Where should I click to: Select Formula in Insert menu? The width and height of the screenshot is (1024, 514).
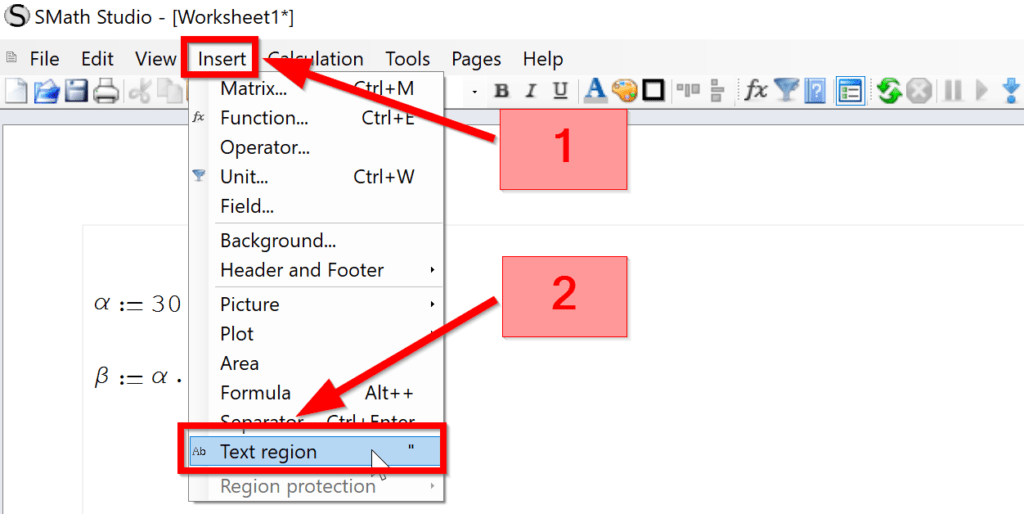click(x=317, y=393)
